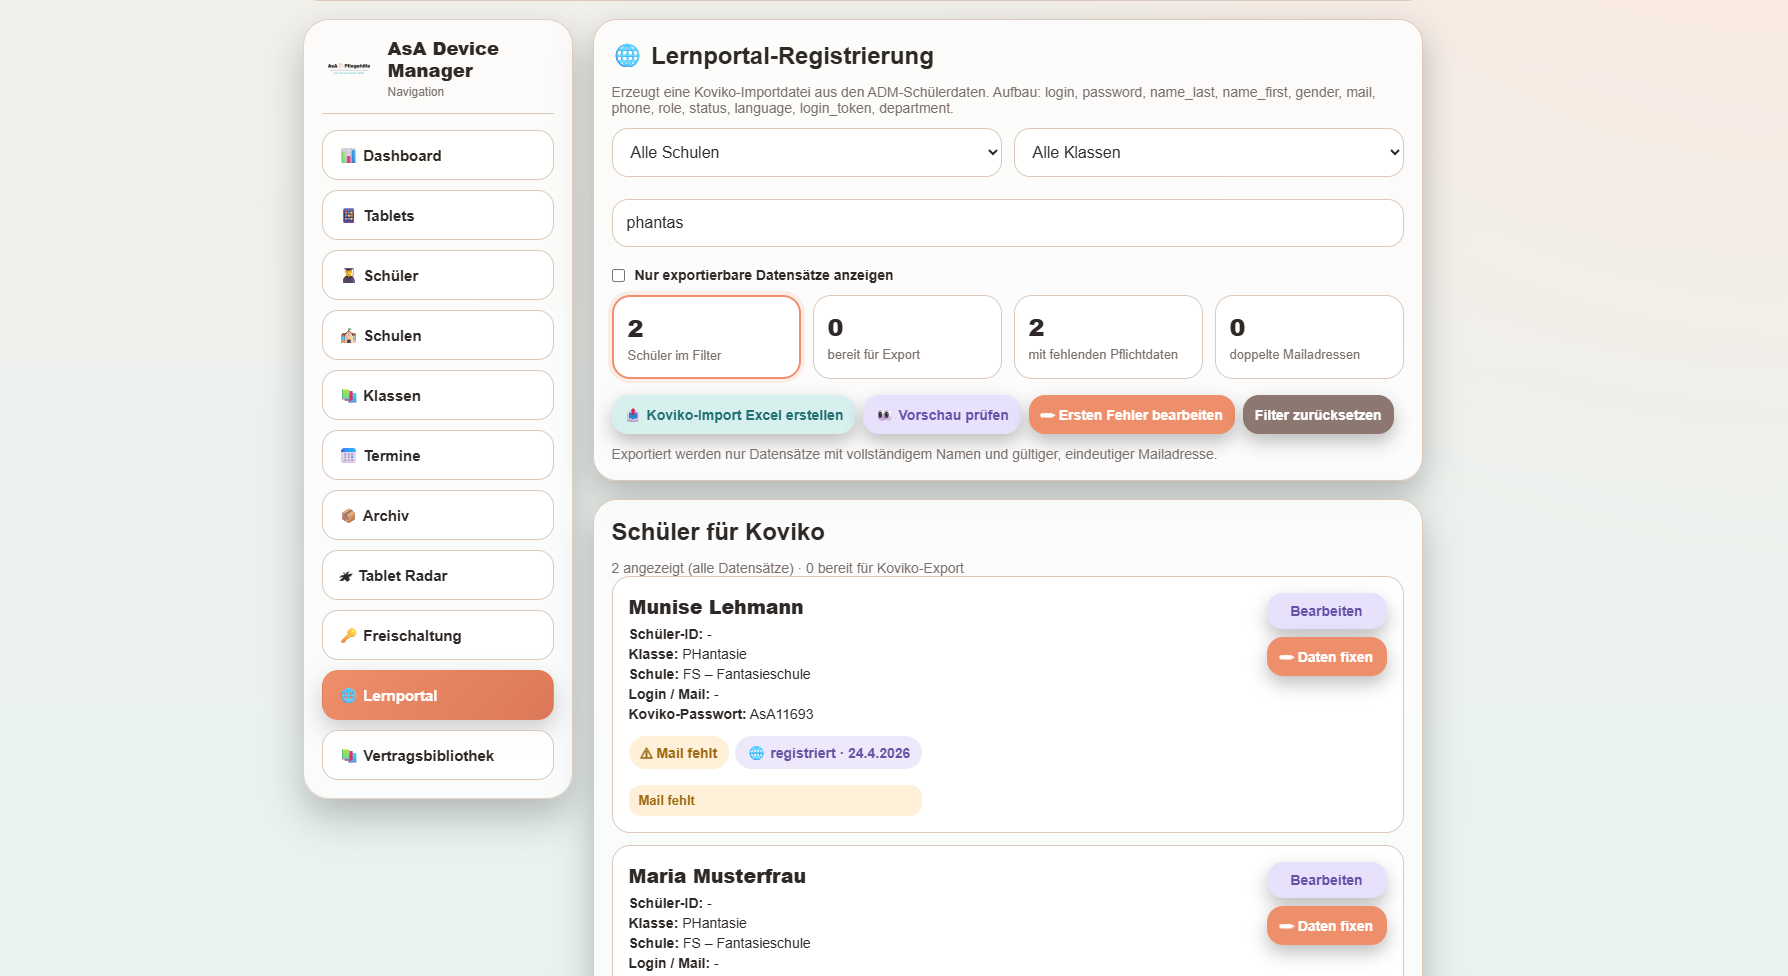Navigate to the Schüler section

coord(438,276)
